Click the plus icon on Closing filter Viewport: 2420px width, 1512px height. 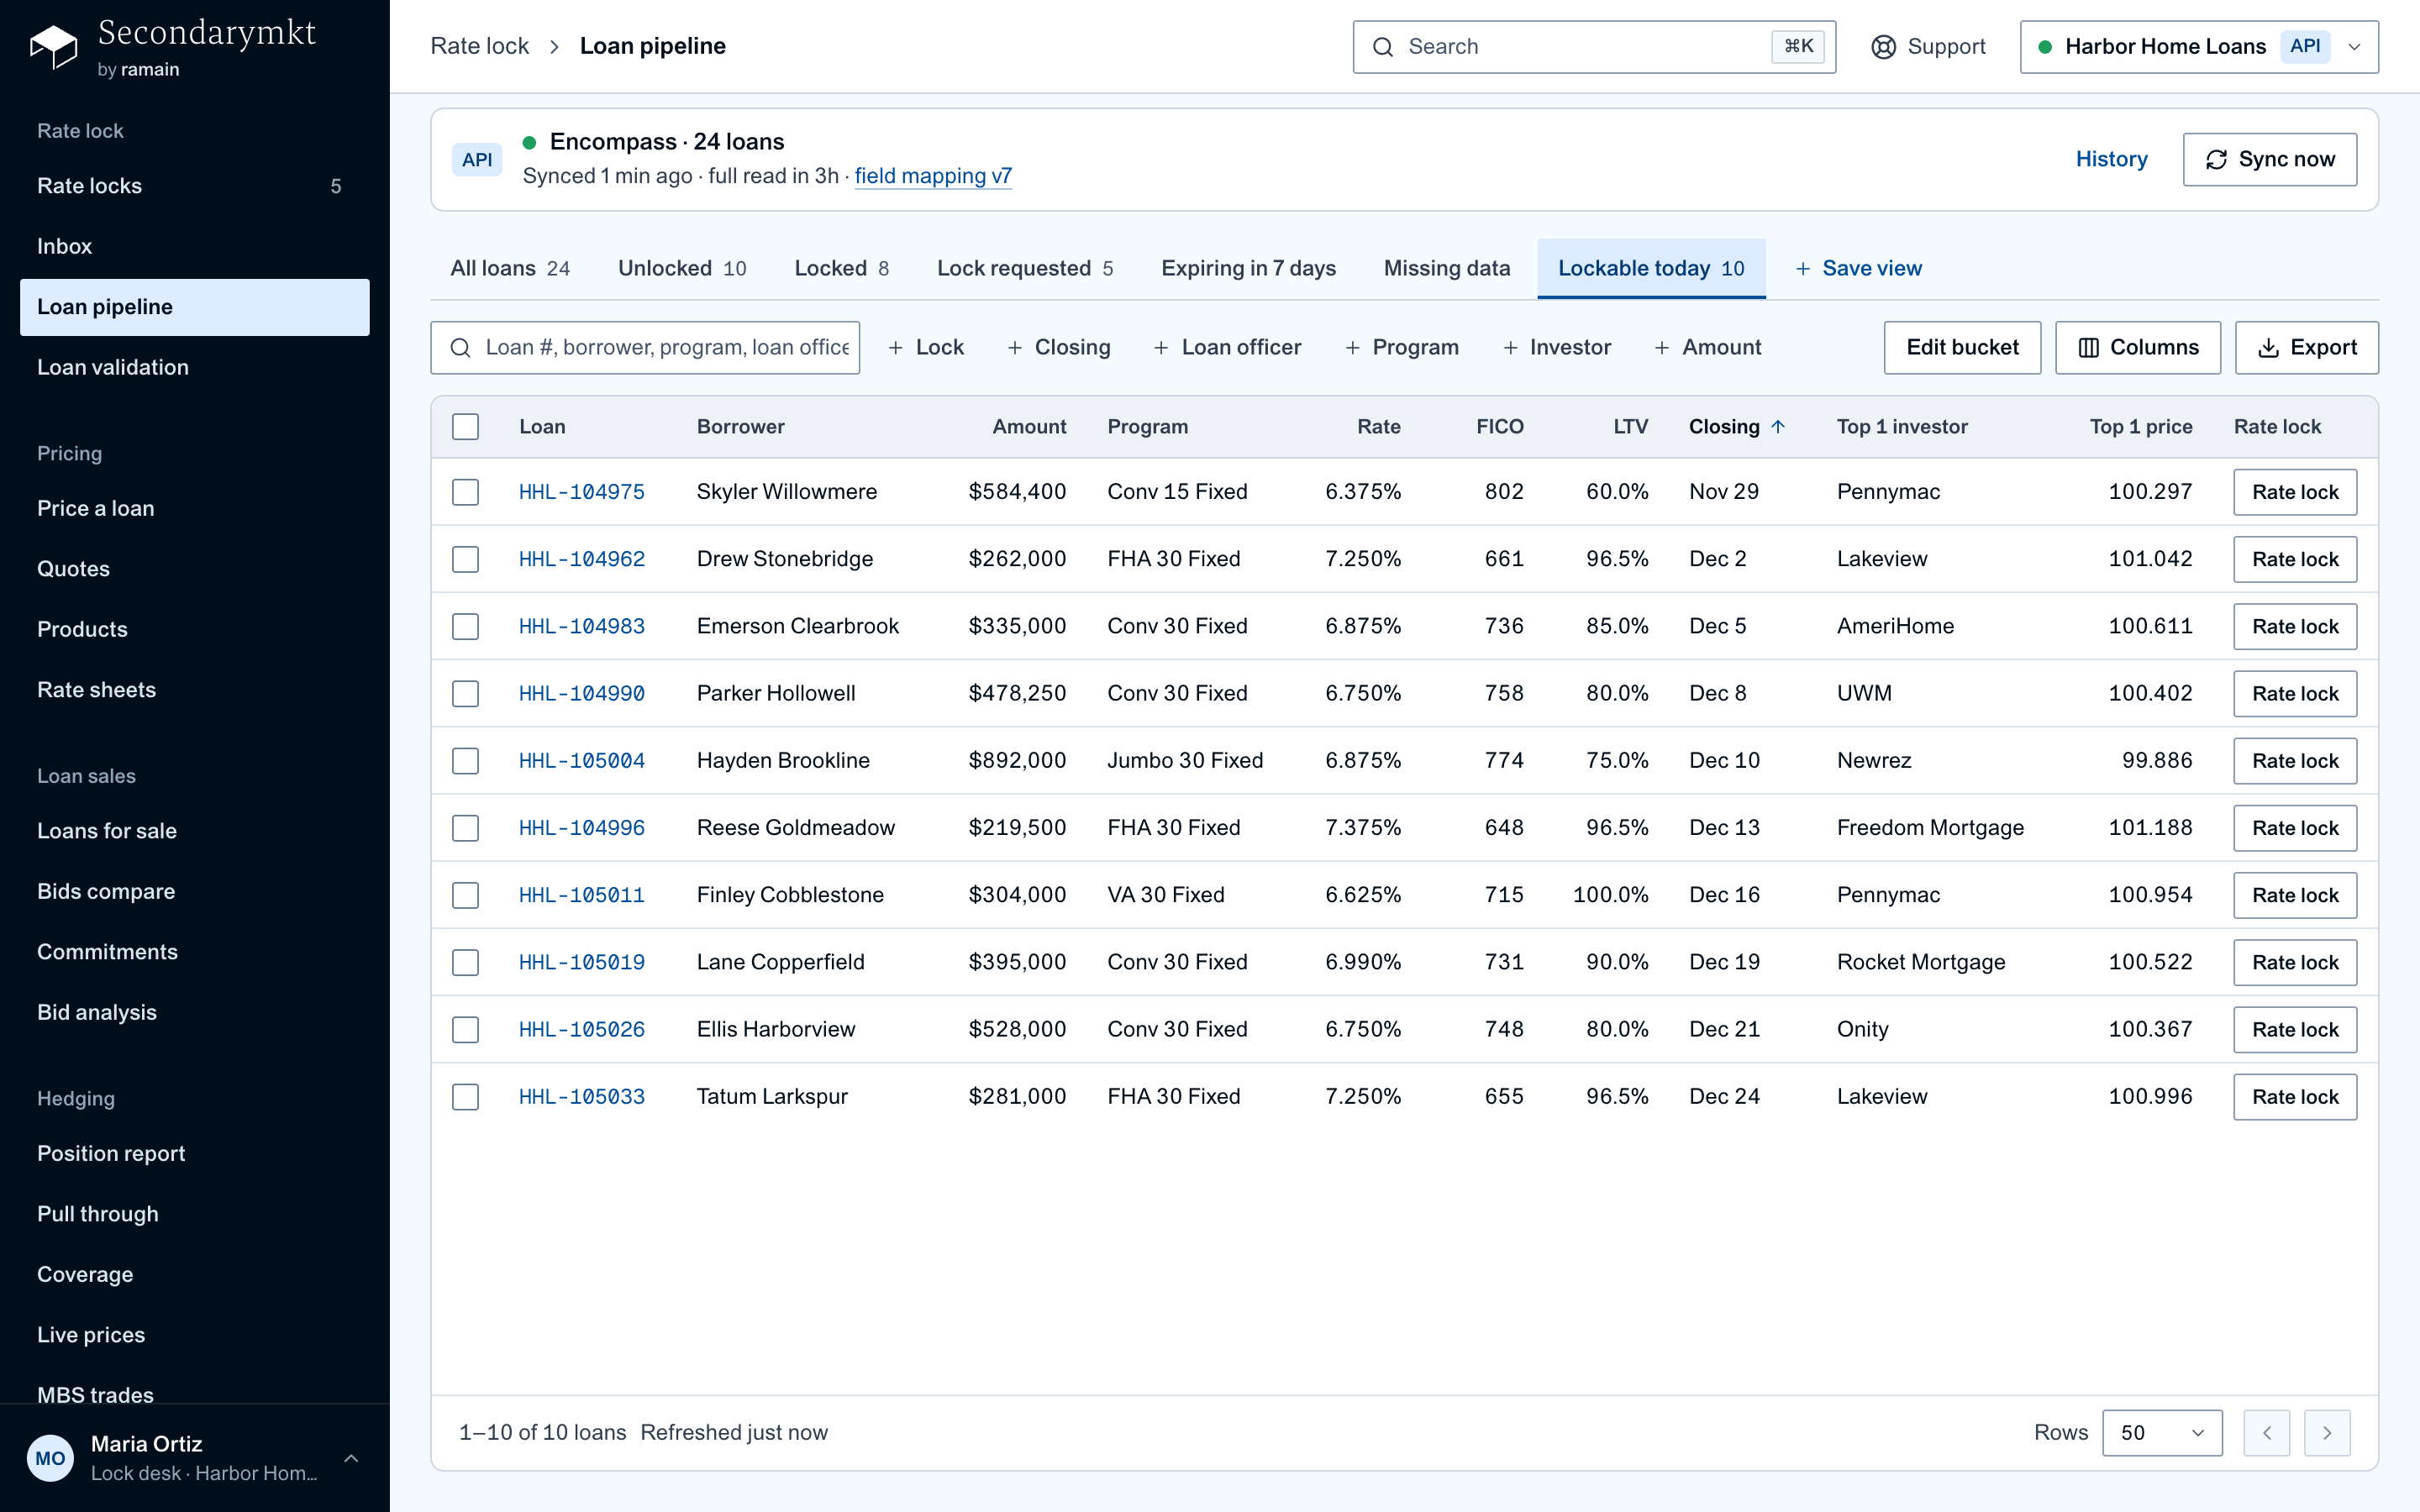1014,348
